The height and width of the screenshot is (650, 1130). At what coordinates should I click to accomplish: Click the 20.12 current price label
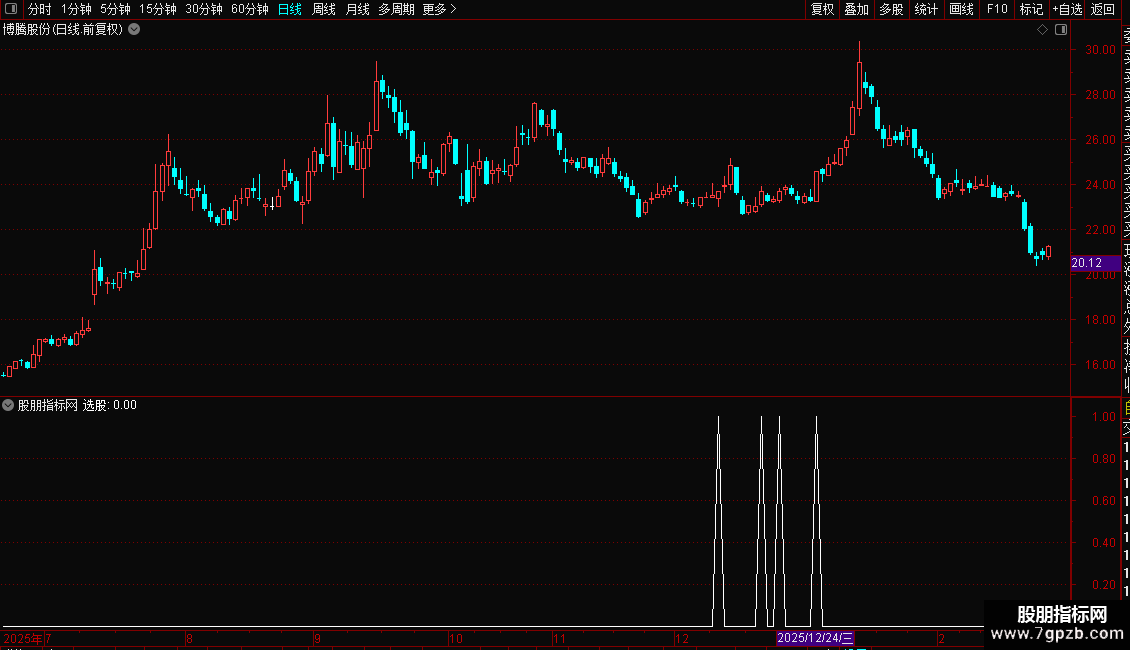tap(1095, 263)
